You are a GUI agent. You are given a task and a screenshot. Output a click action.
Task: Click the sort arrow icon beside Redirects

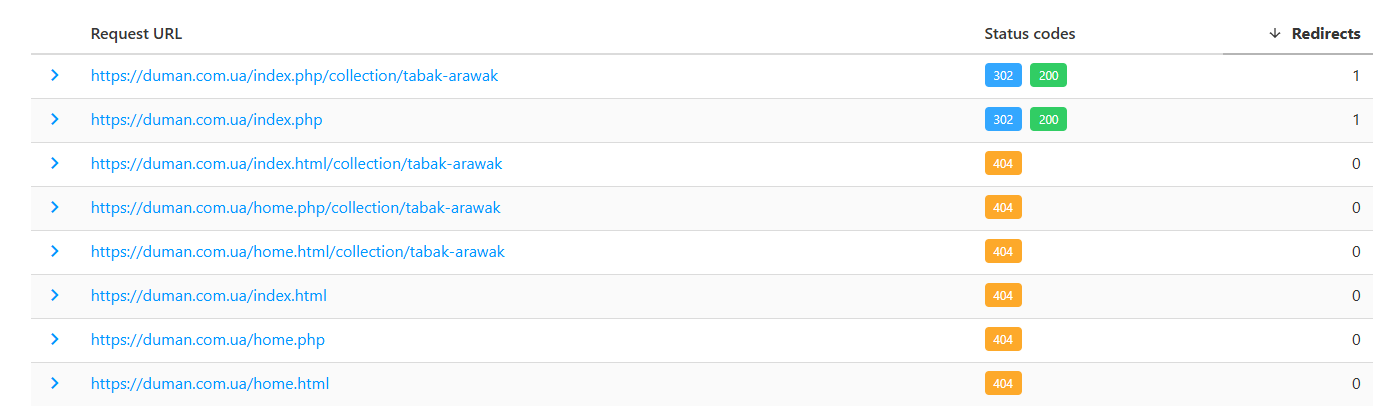1275,33
